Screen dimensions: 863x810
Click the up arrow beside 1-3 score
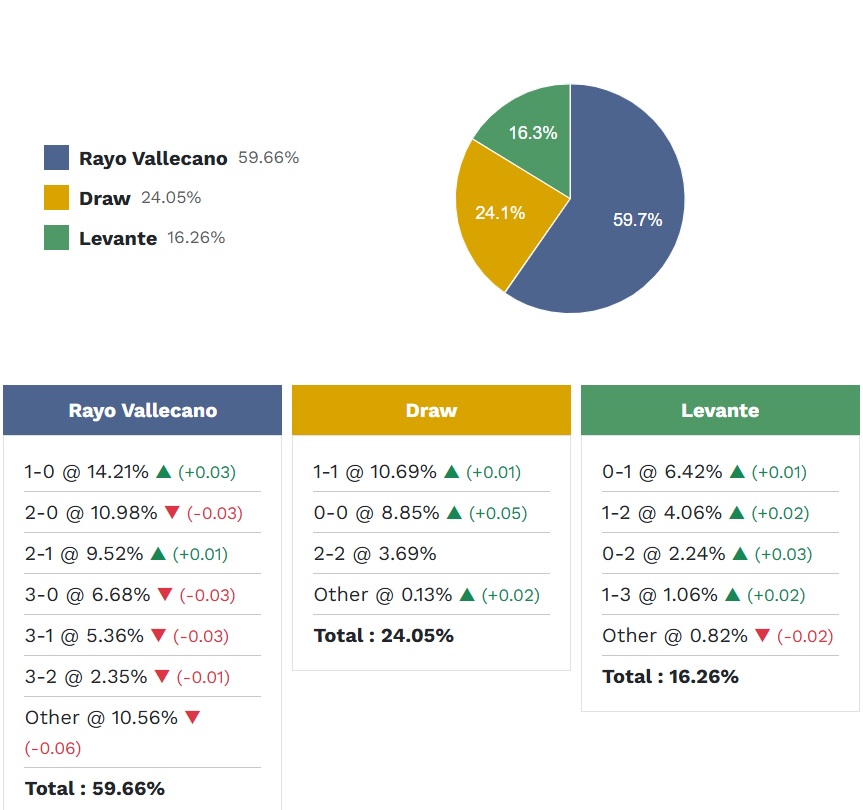click(x=732, y=595)
